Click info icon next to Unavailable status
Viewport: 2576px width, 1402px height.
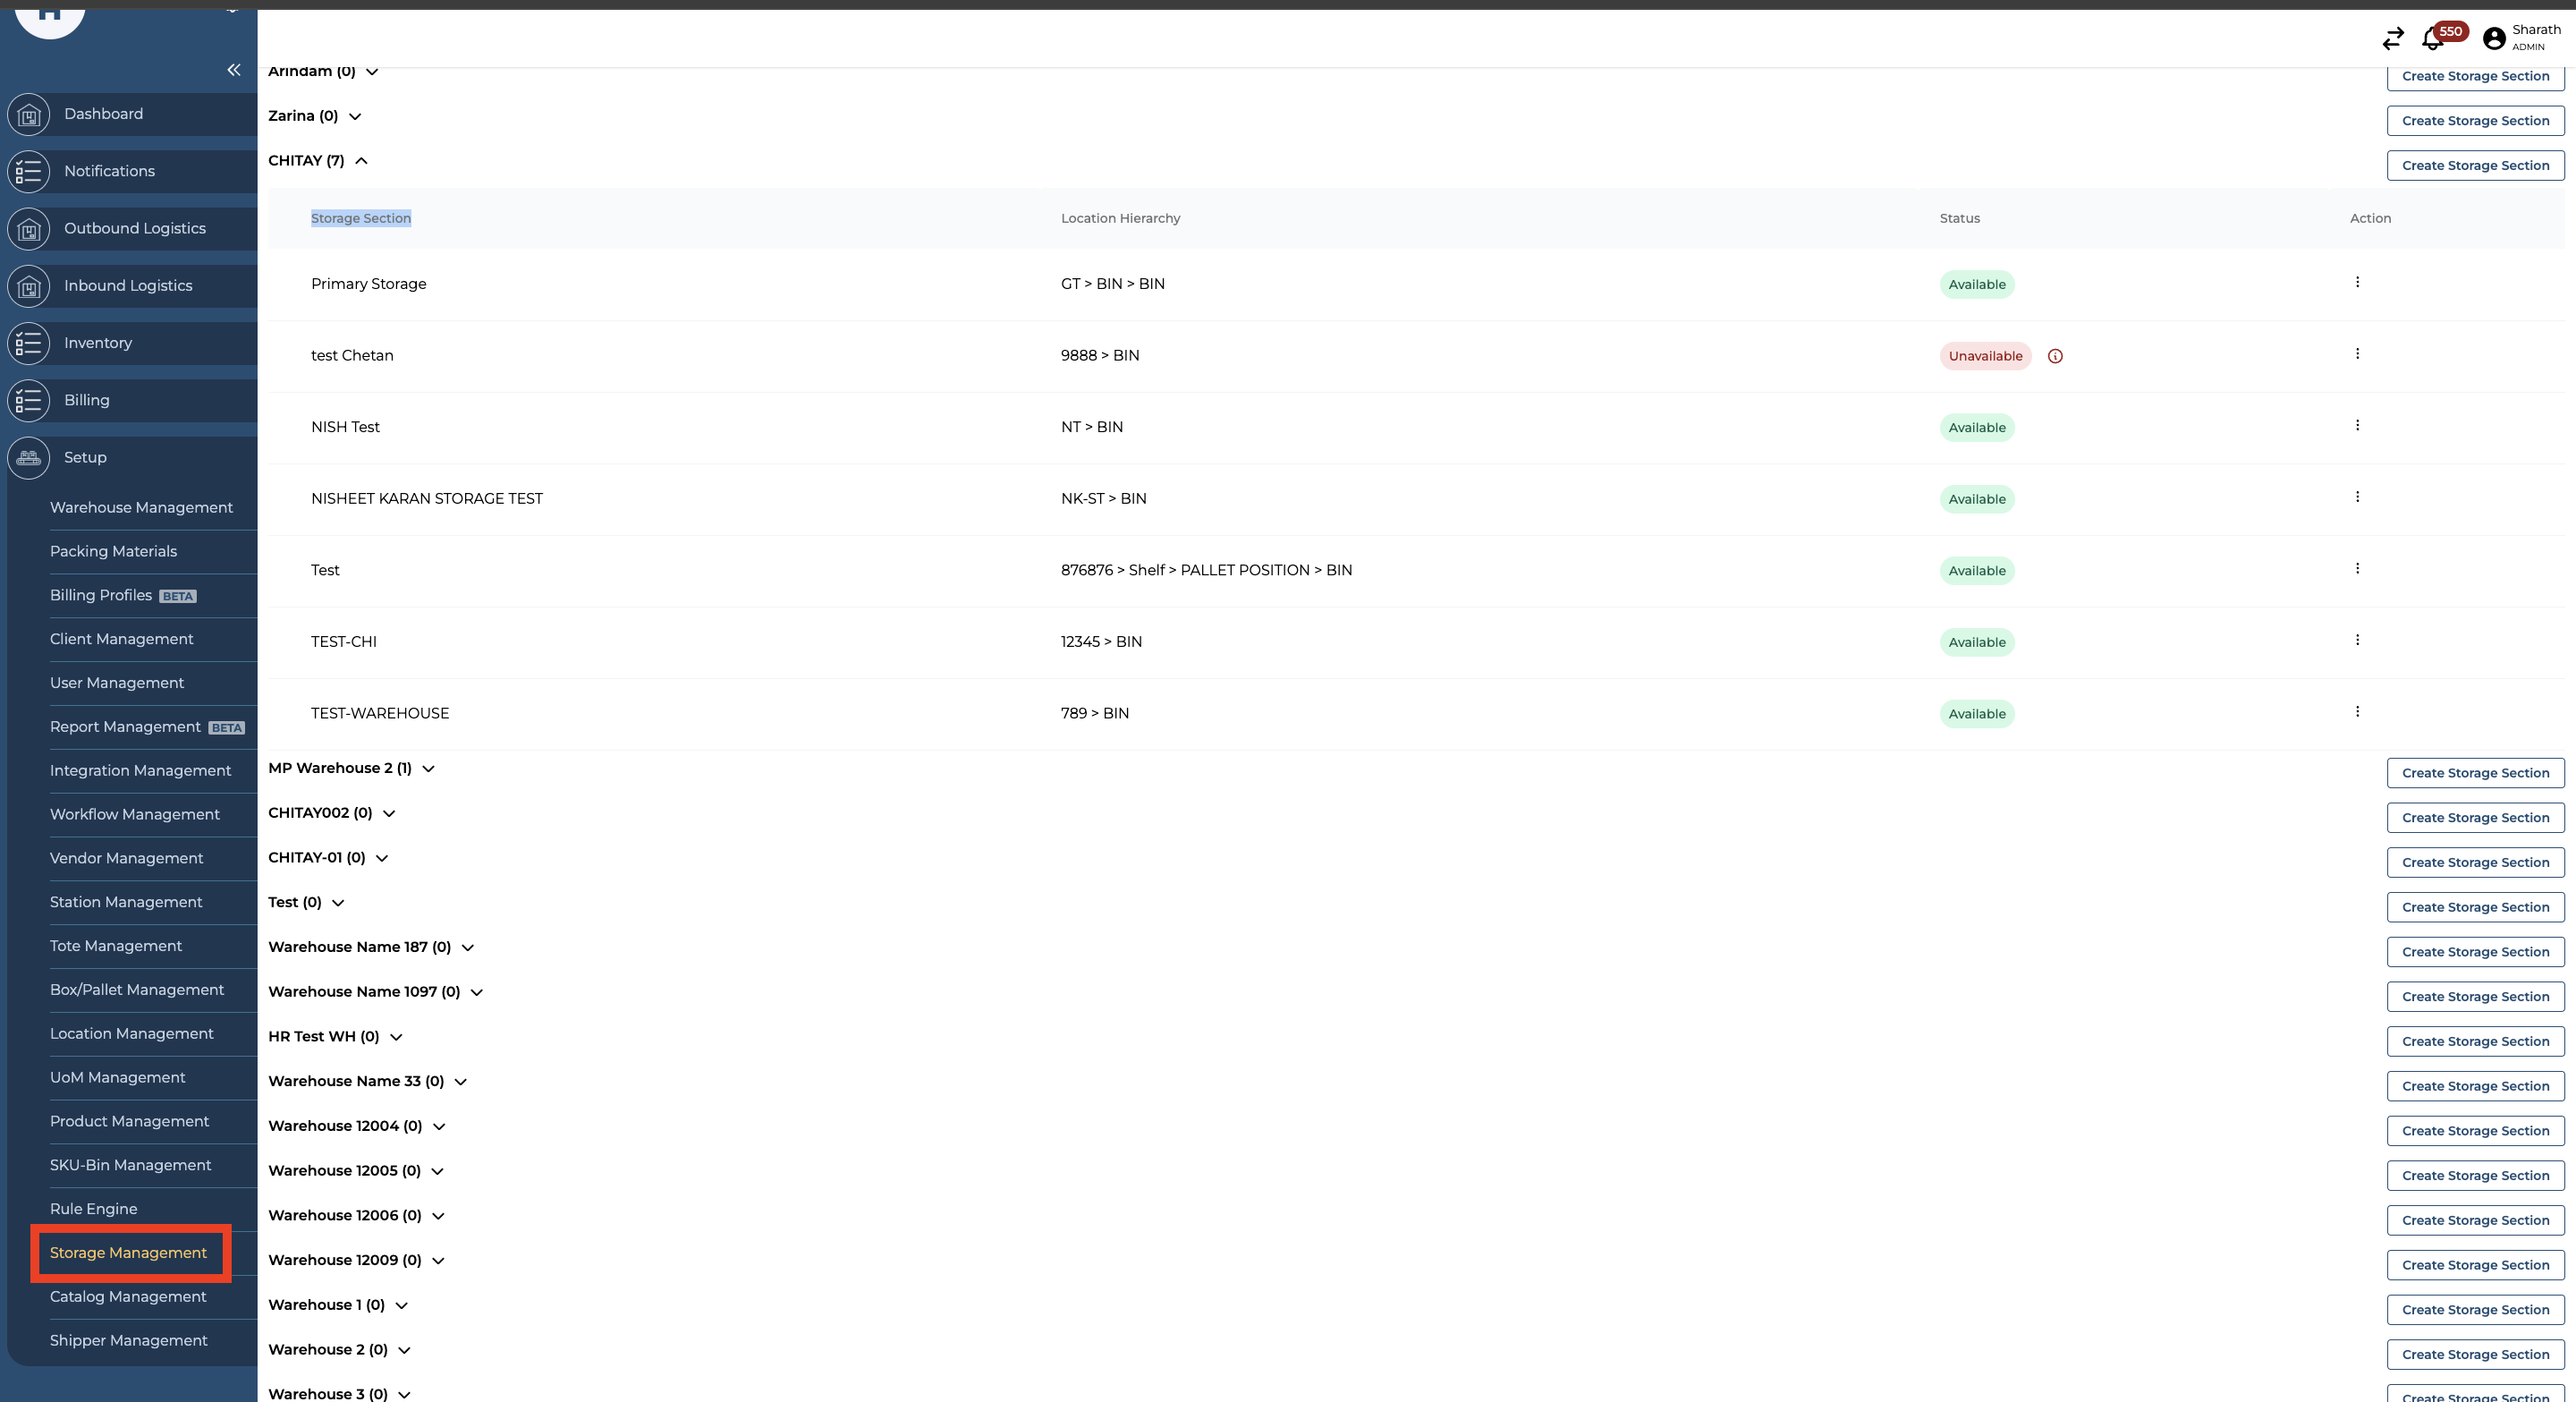click(2055, 356)
